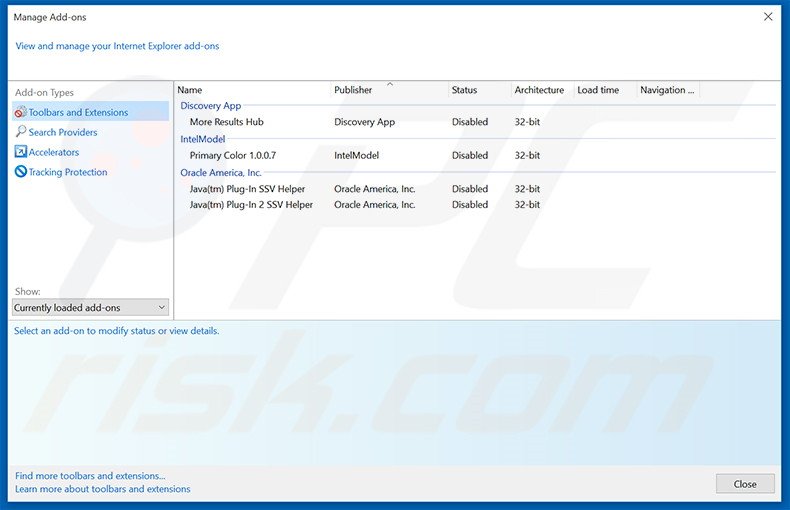
Task: Select Java(tm) Plug-In 2 SSV Helper row
Action: pos(251,205)
